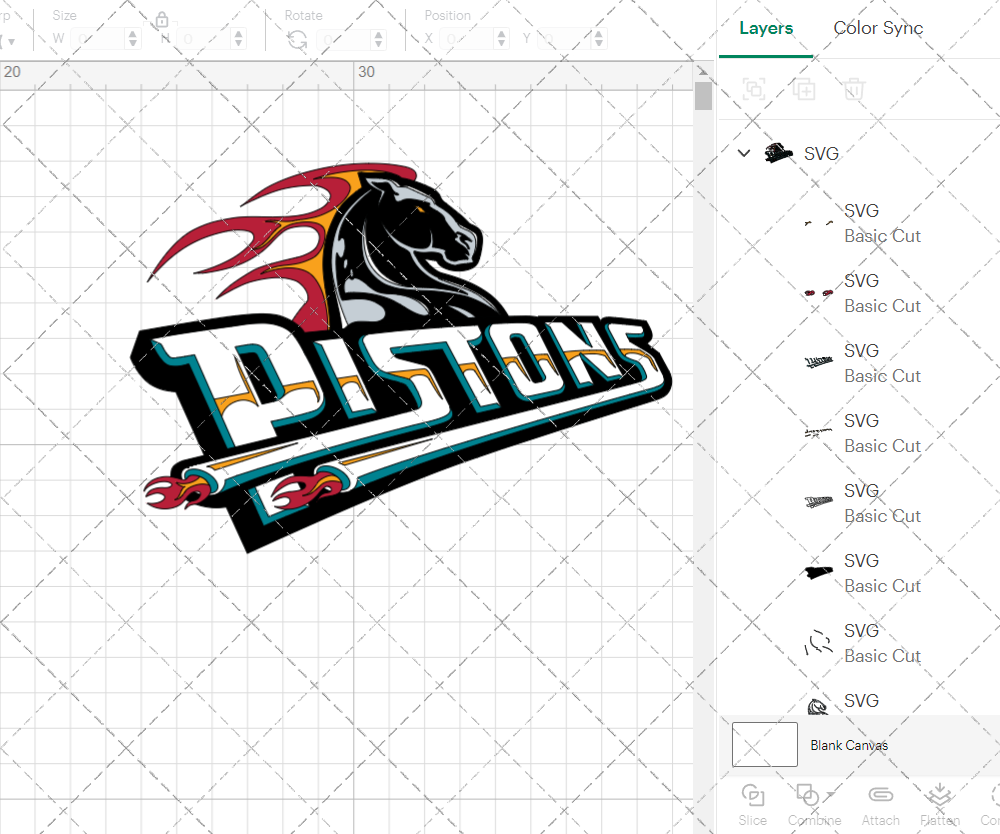Click the Rotate field stepper arrows
The height and width of the screenshot is (834, 1000).
pyautogui.click(x=379, y=40)
